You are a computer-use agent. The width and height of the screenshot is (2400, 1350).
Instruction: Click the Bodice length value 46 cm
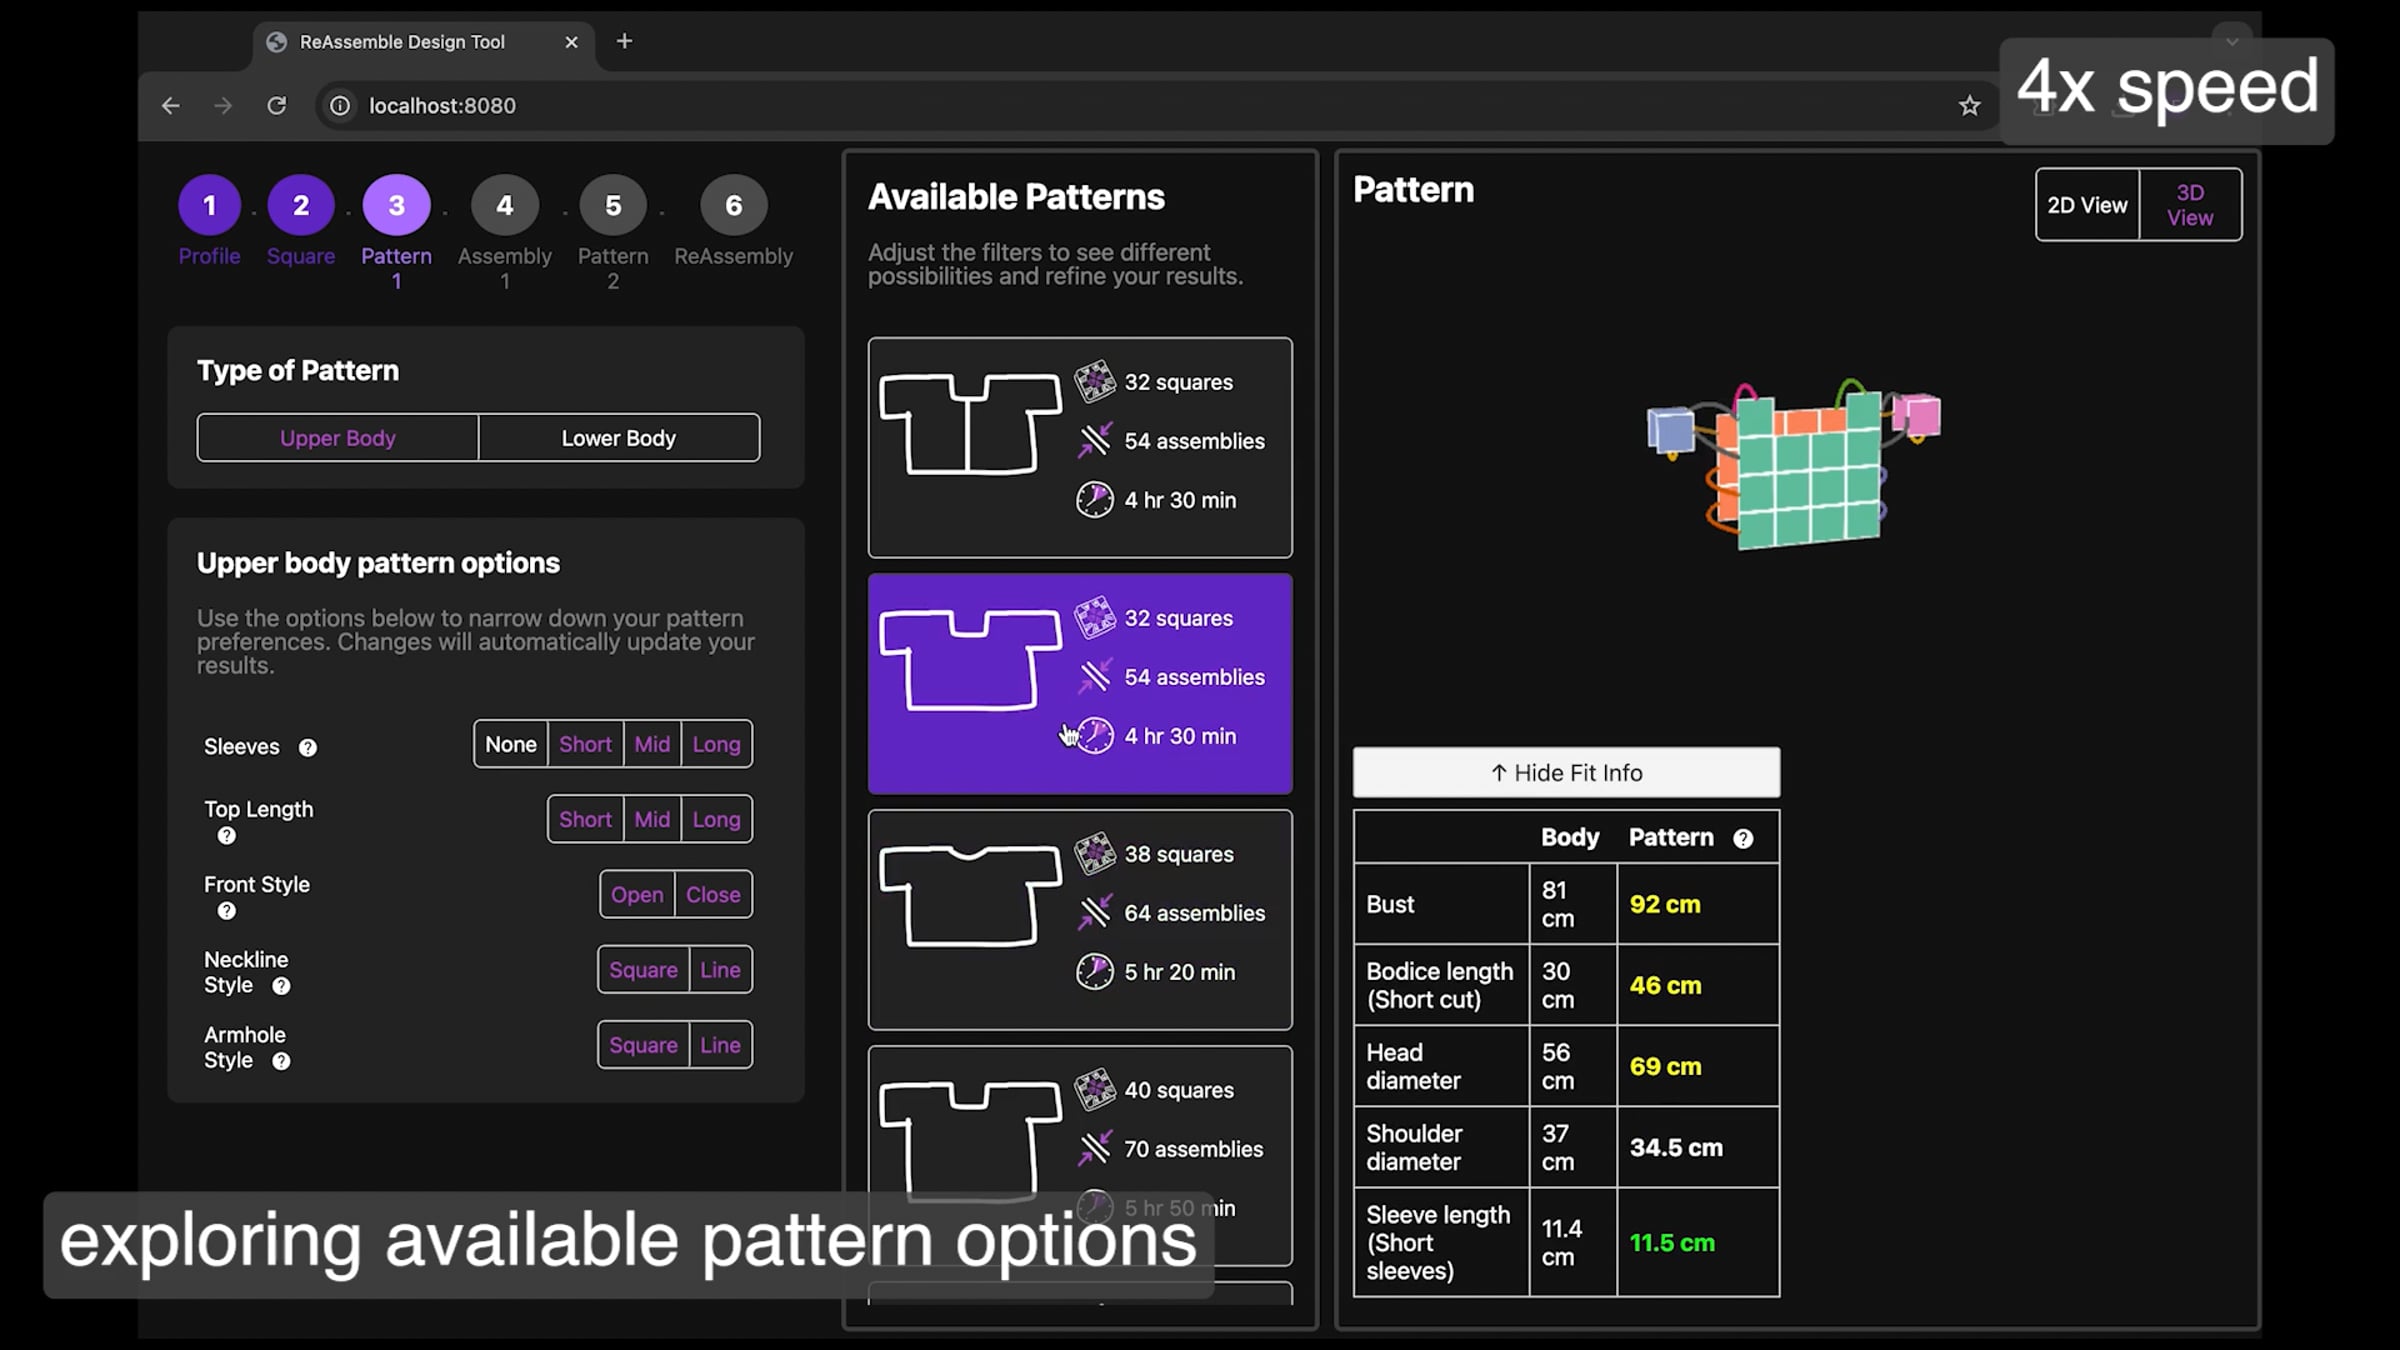click(1665, 986)
